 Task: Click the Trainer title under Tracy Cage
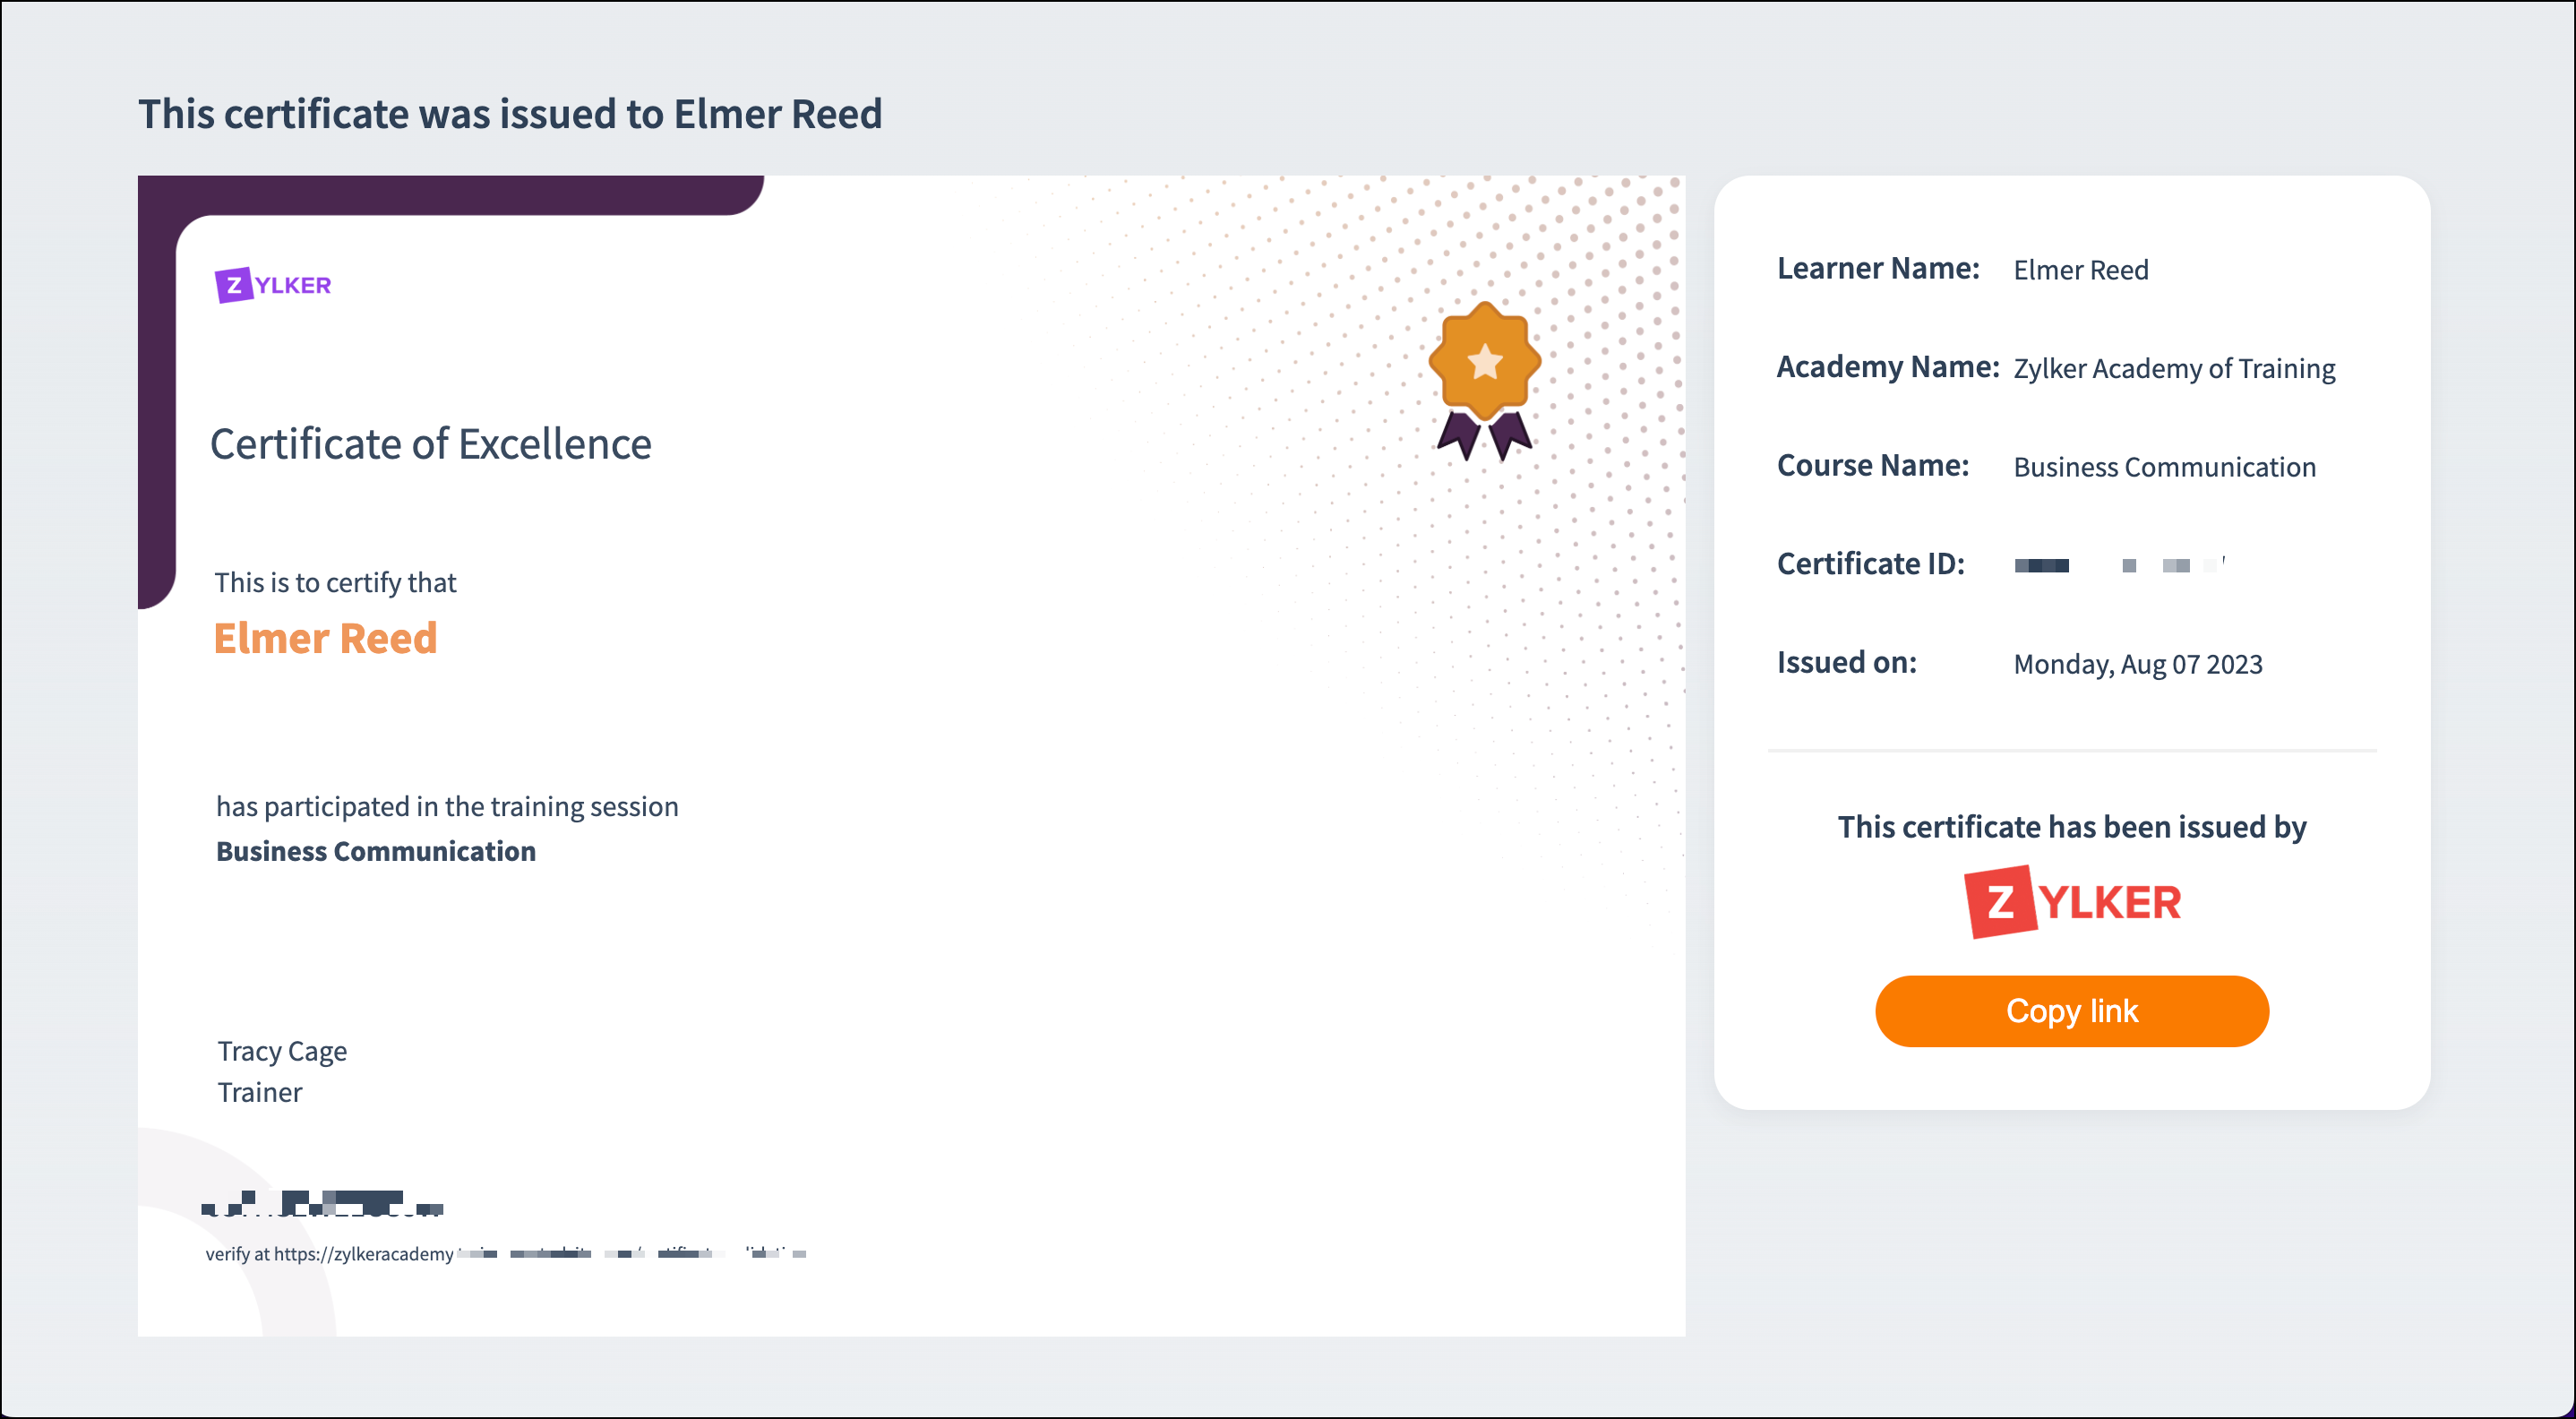(x=260, y=1092)
